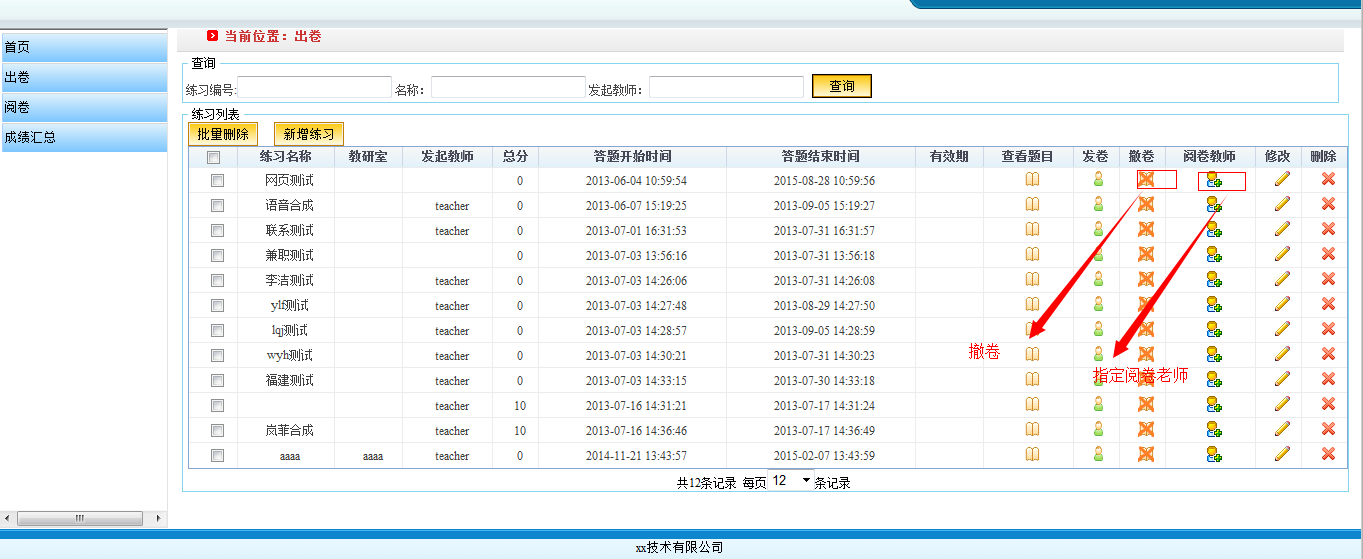
Task: Withdraw paper icon for 联系测试 row
Action: pyautogui.click(x=1146, y=229)
